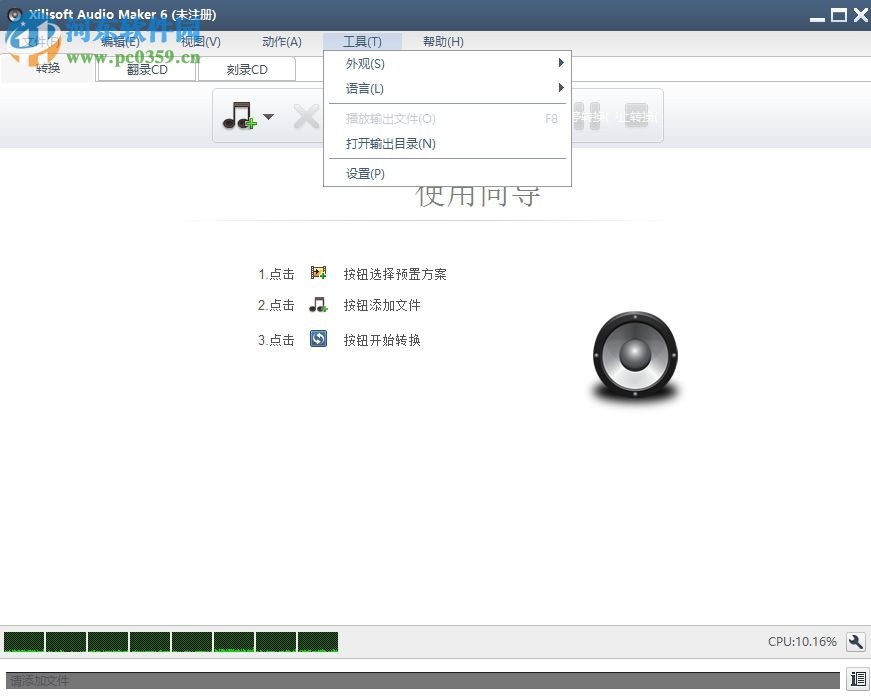Click the green audio level meter
This screenshot has width=871, height=699.
click(170, 642)
